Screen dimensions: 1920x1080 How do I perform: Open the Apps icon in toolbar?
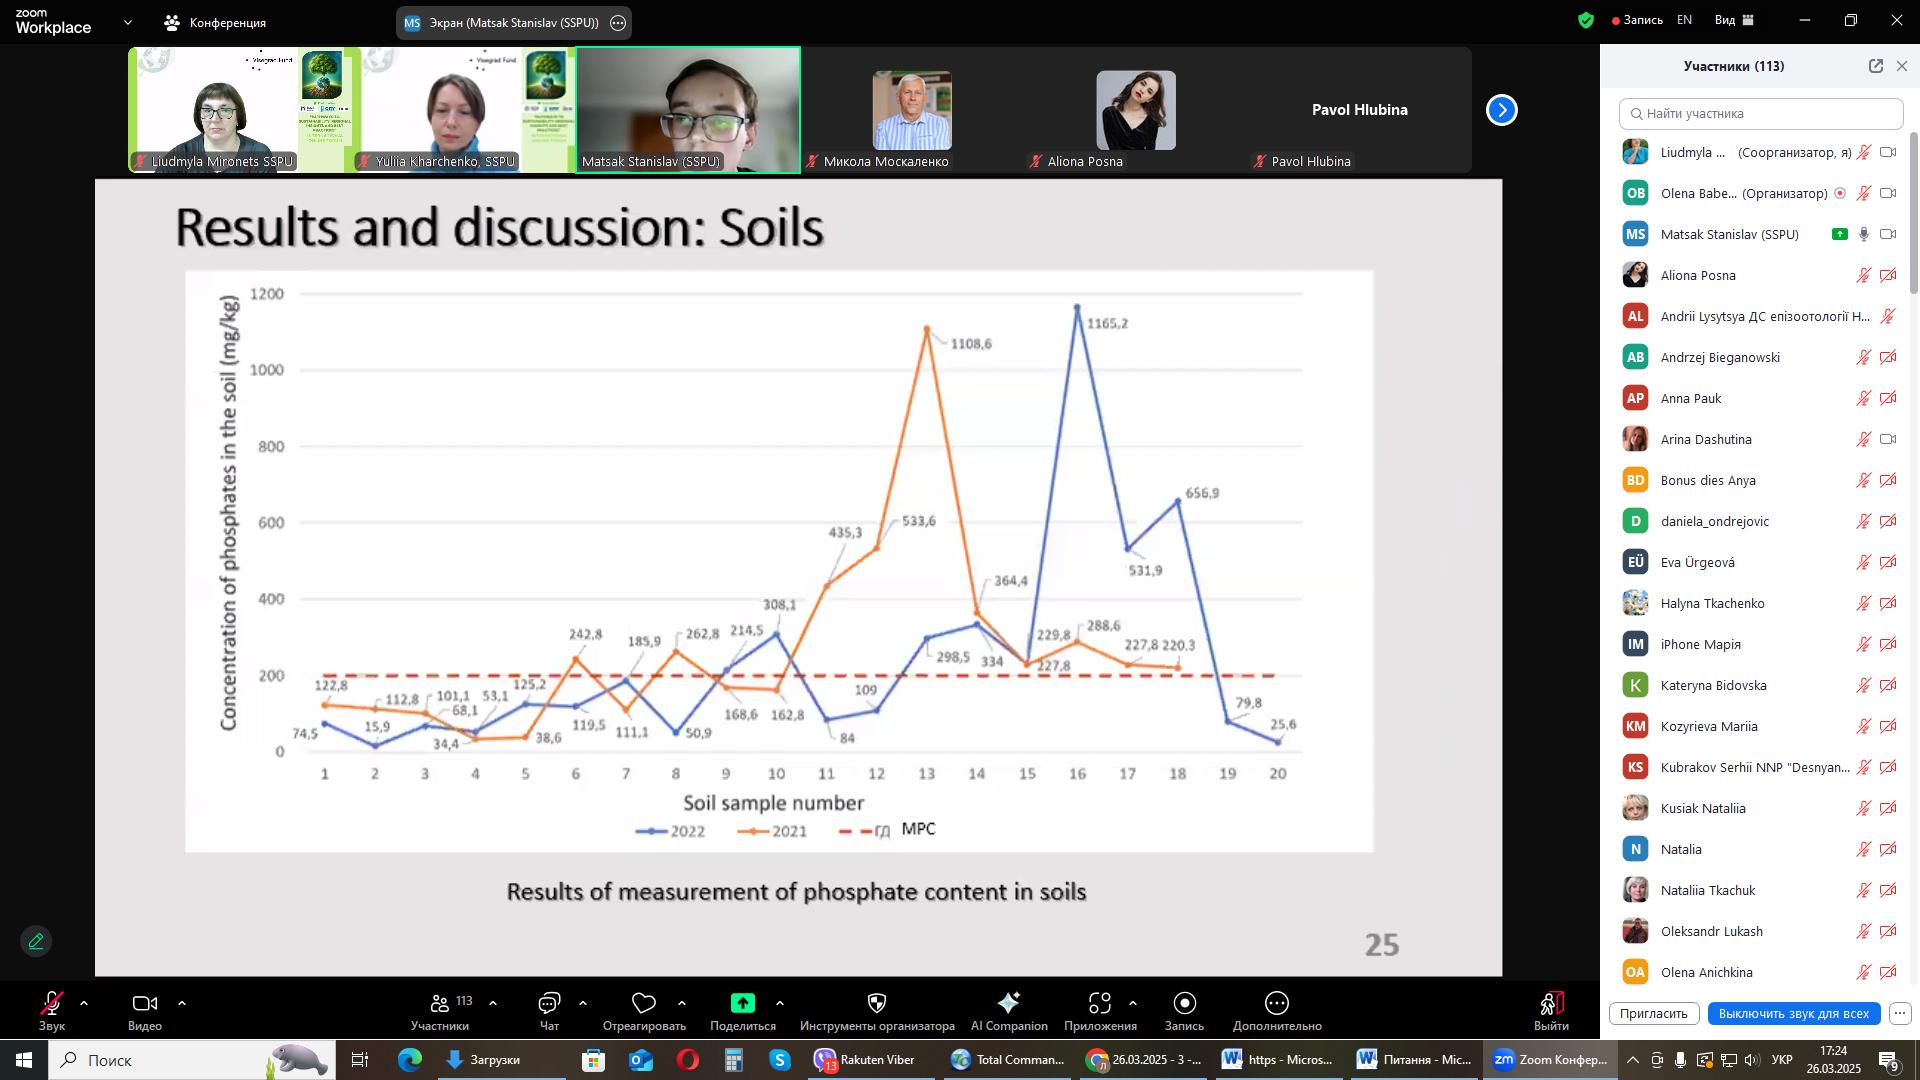pos(1100,1004)
